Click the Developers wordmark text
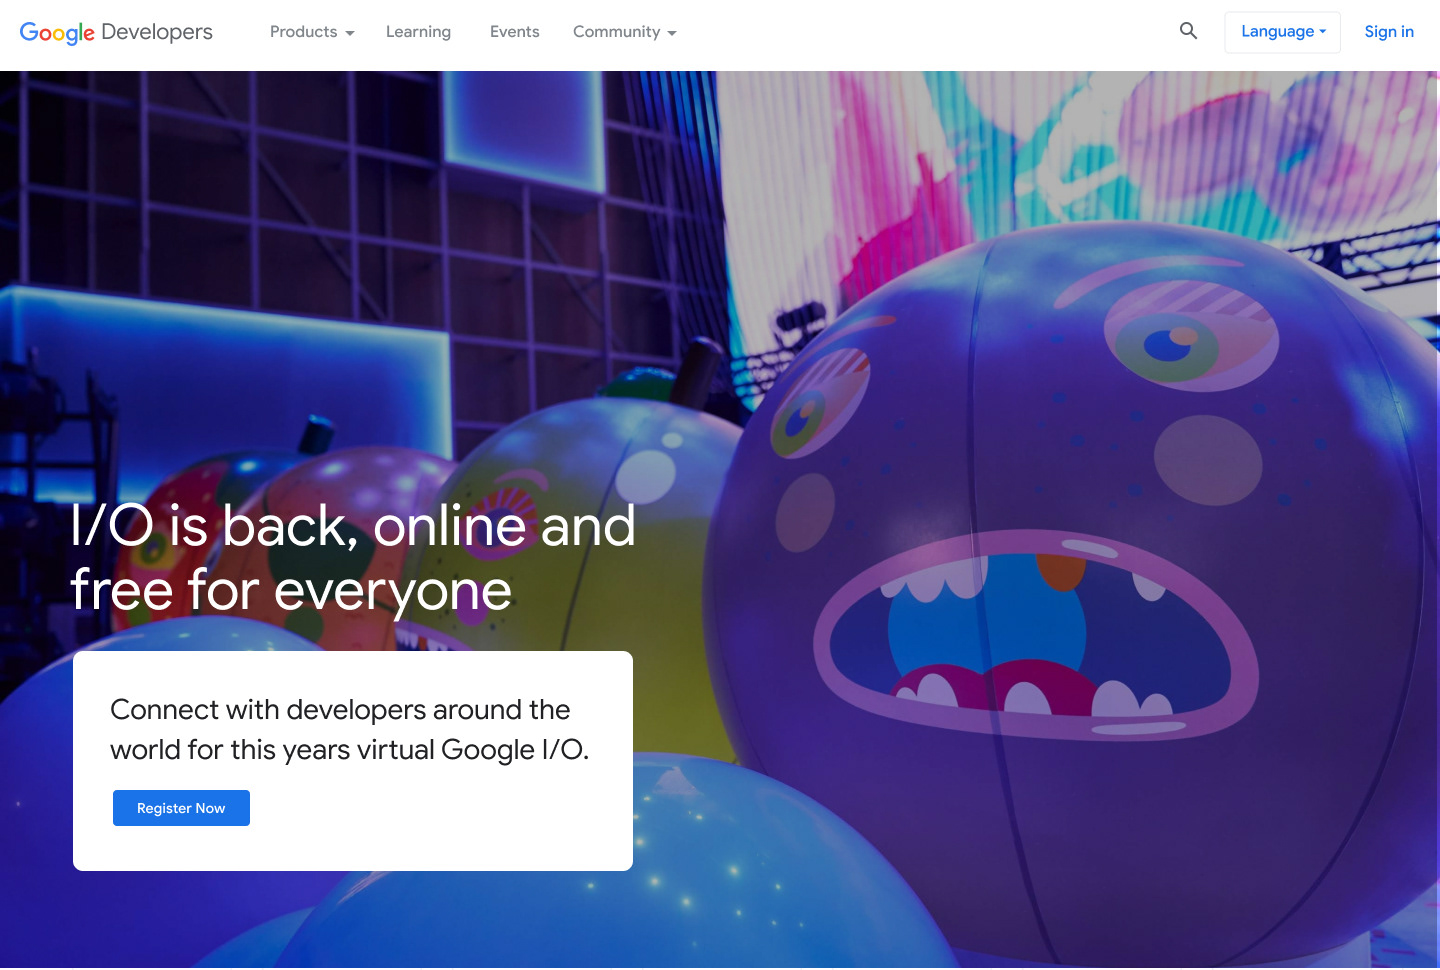This screenshot has height=970, width=1440. pos(157,32)
